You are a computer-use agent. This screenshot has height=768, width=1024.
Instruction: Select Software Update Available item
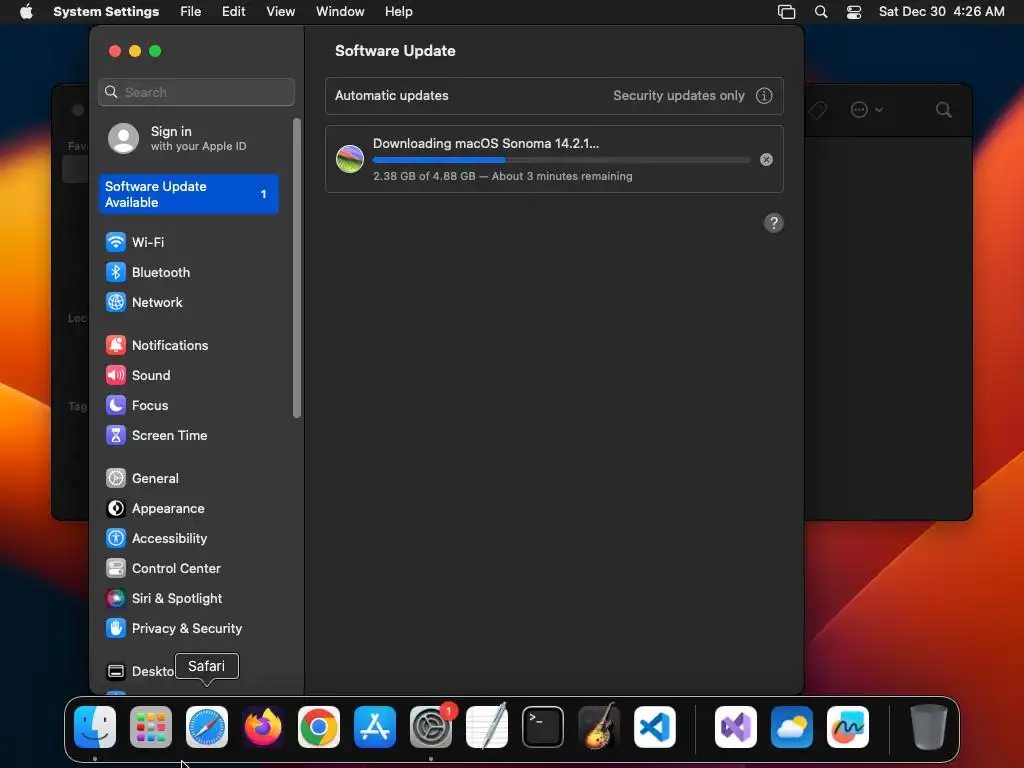189,195
